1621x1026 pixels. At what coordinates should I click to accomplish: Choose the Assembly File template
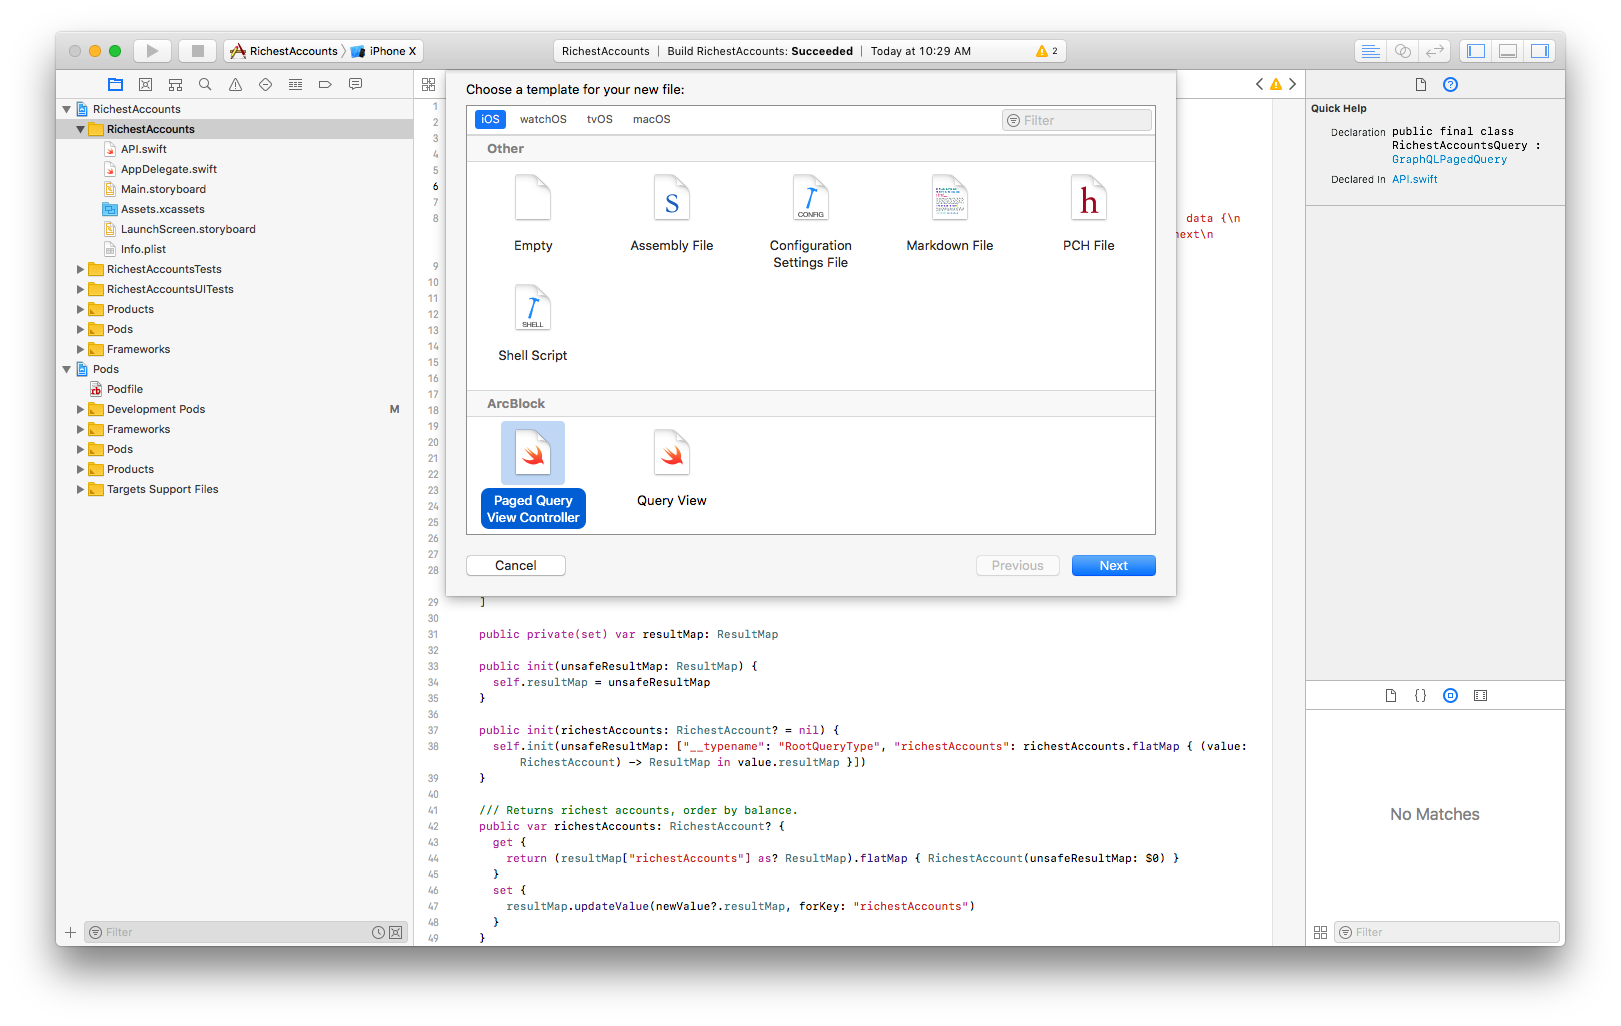tap(672, 213)
